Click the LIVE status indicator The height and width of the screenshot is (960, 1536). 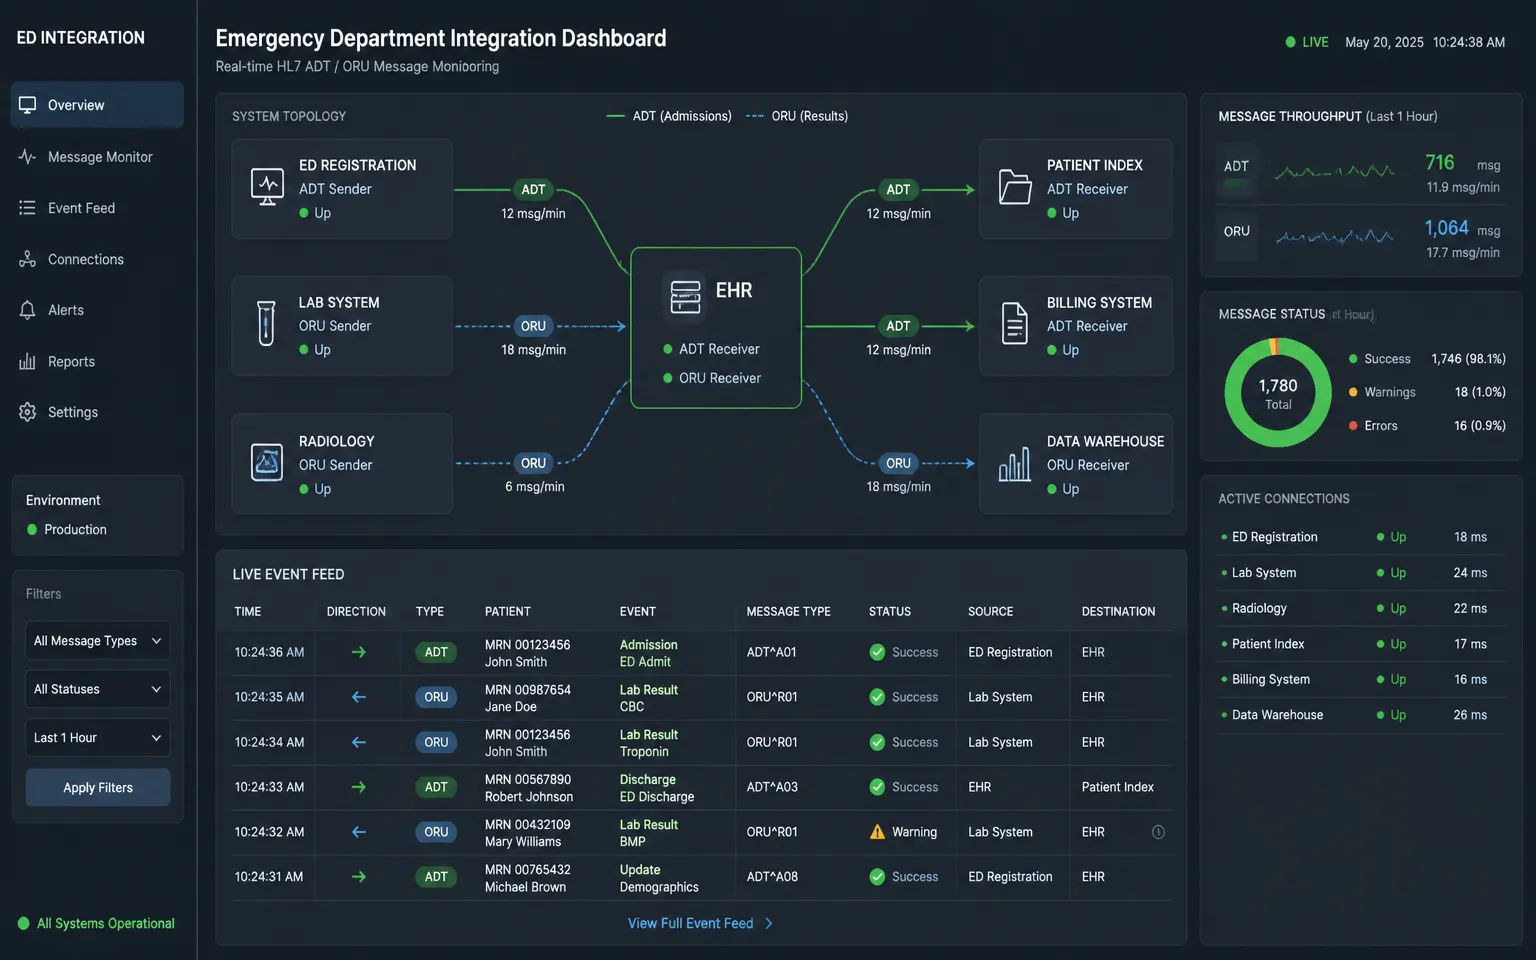coord(1307,42)
